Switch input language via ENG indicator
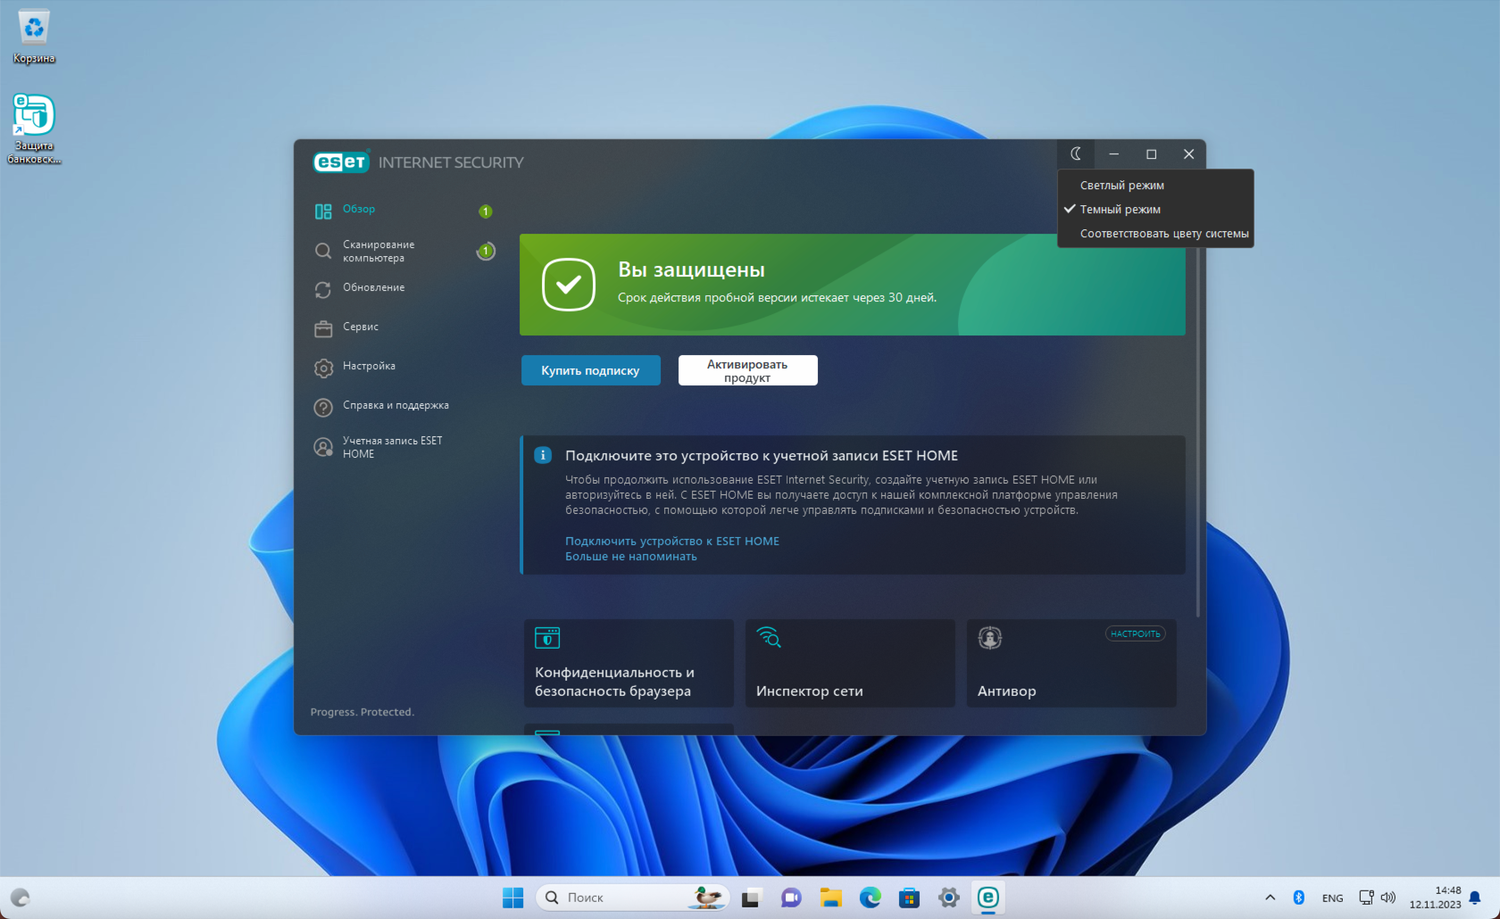This screenshot has width=1500, height=919. 1332,898
